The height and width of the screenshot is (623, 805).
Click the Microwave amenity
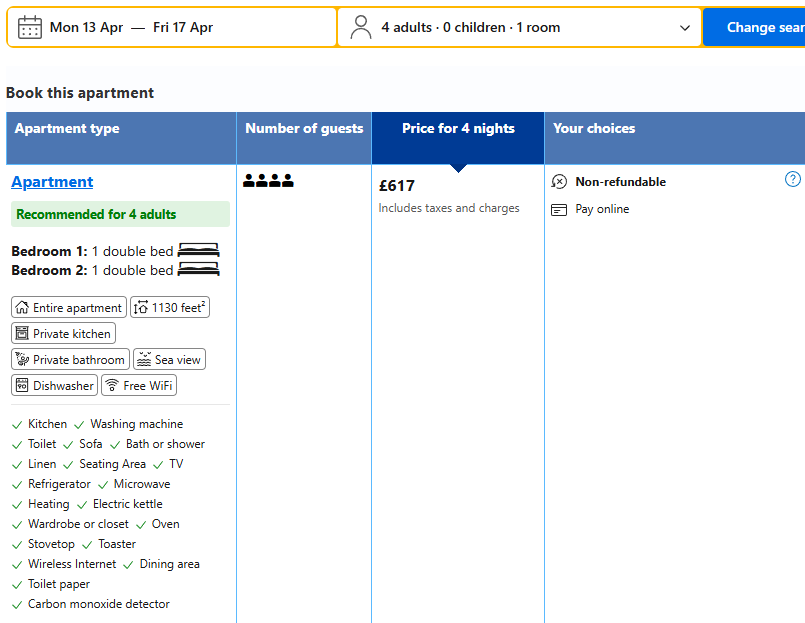[x=142, y=484]
